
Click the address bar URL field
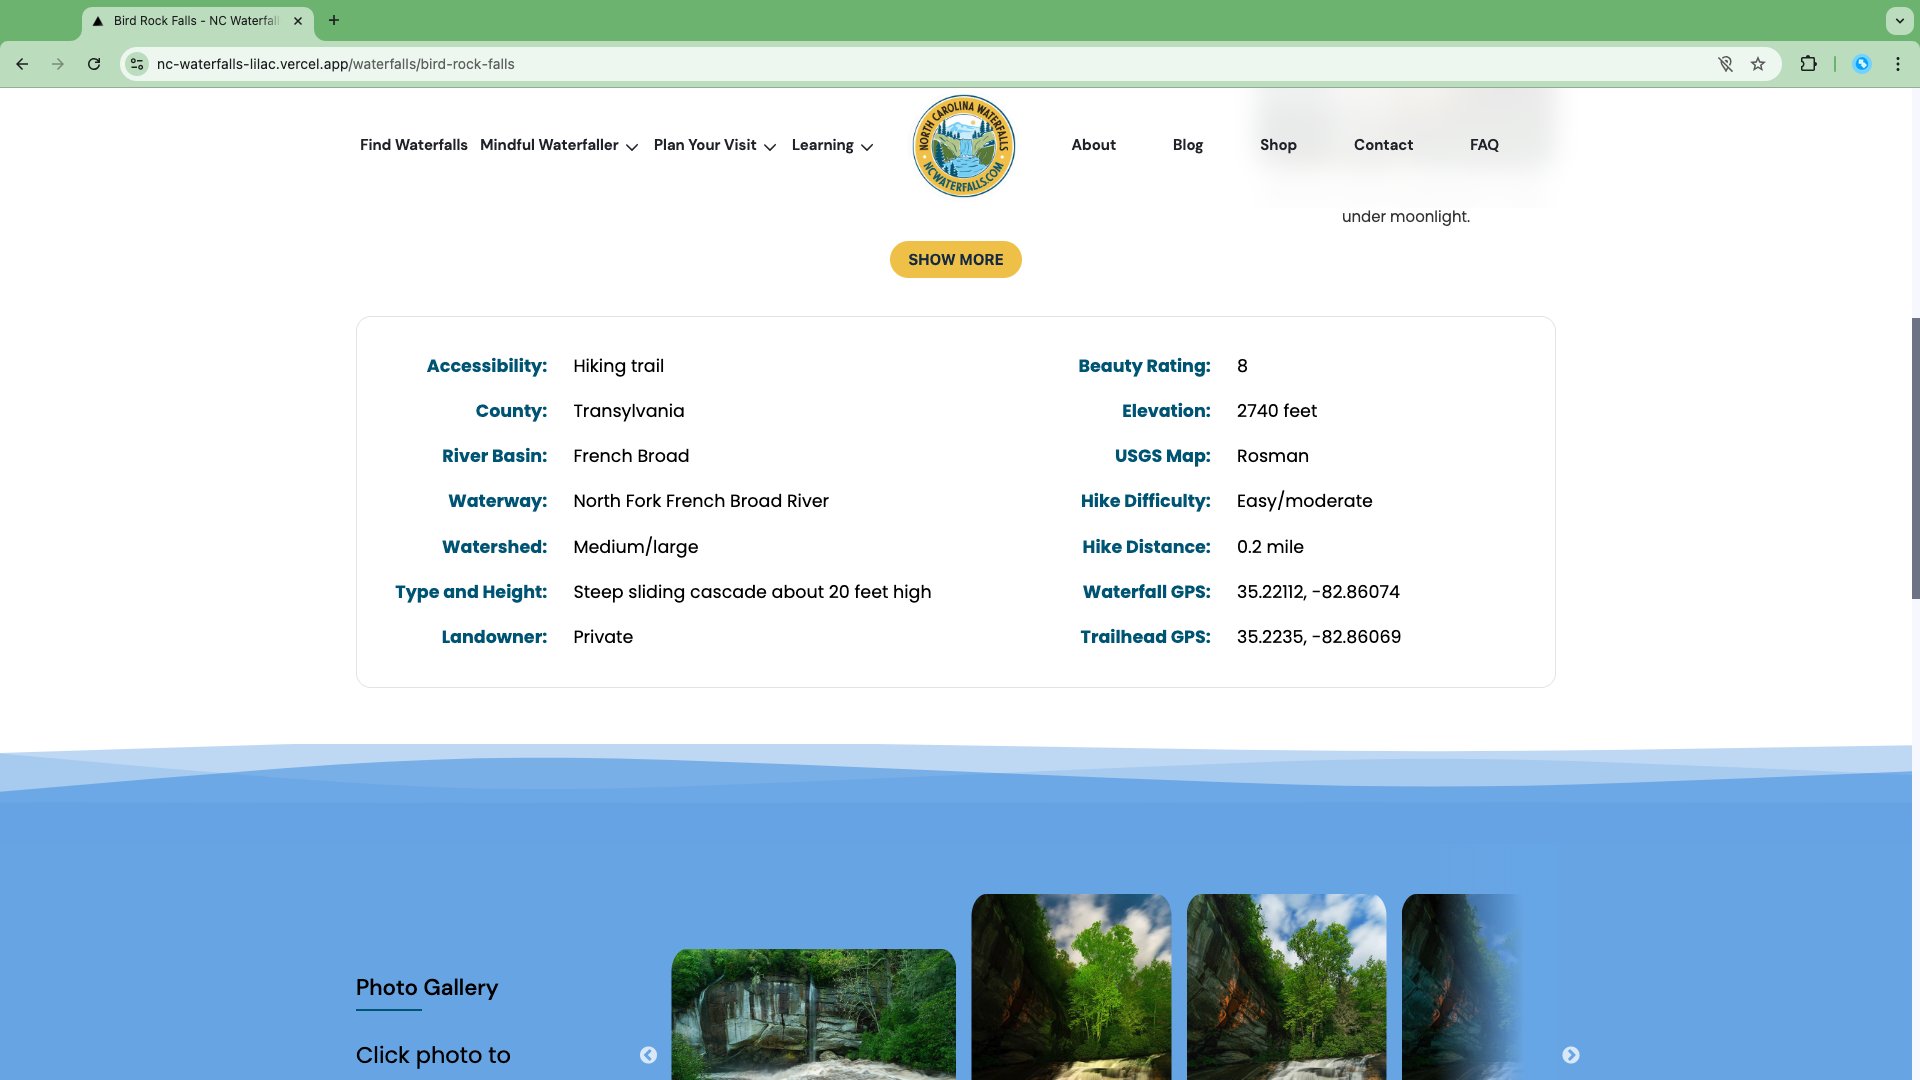(x=920, y=64)
